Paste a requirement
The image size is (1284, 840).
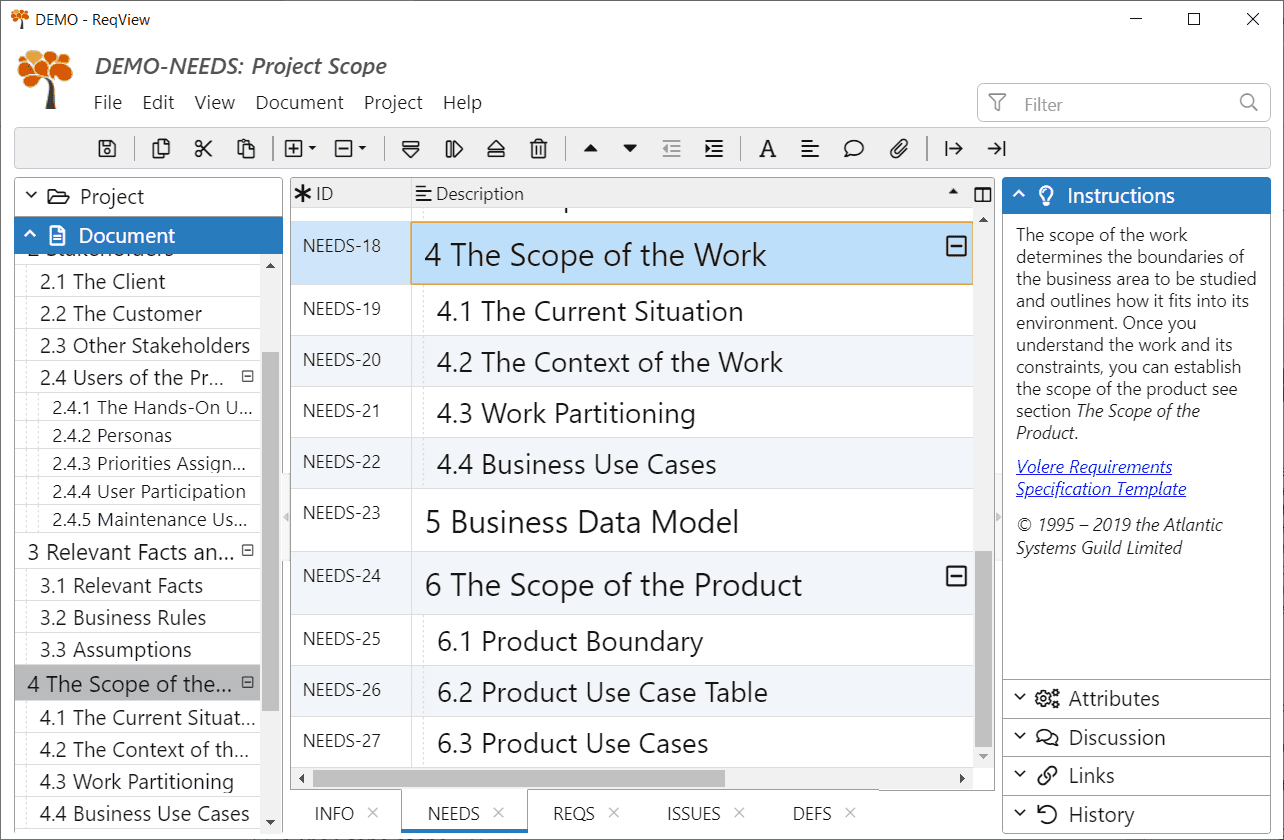pyautogui.click(x=246, y=148)
